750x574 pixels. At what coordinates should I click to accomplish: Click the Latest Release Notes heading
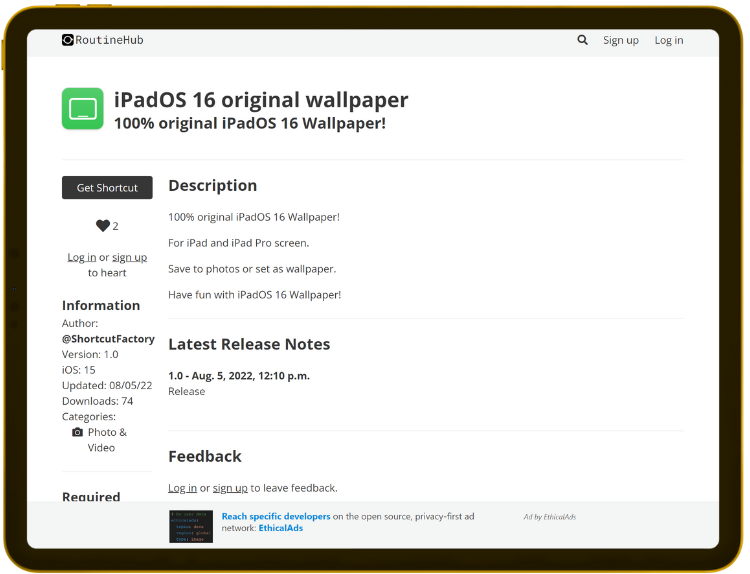coord(249,344)
